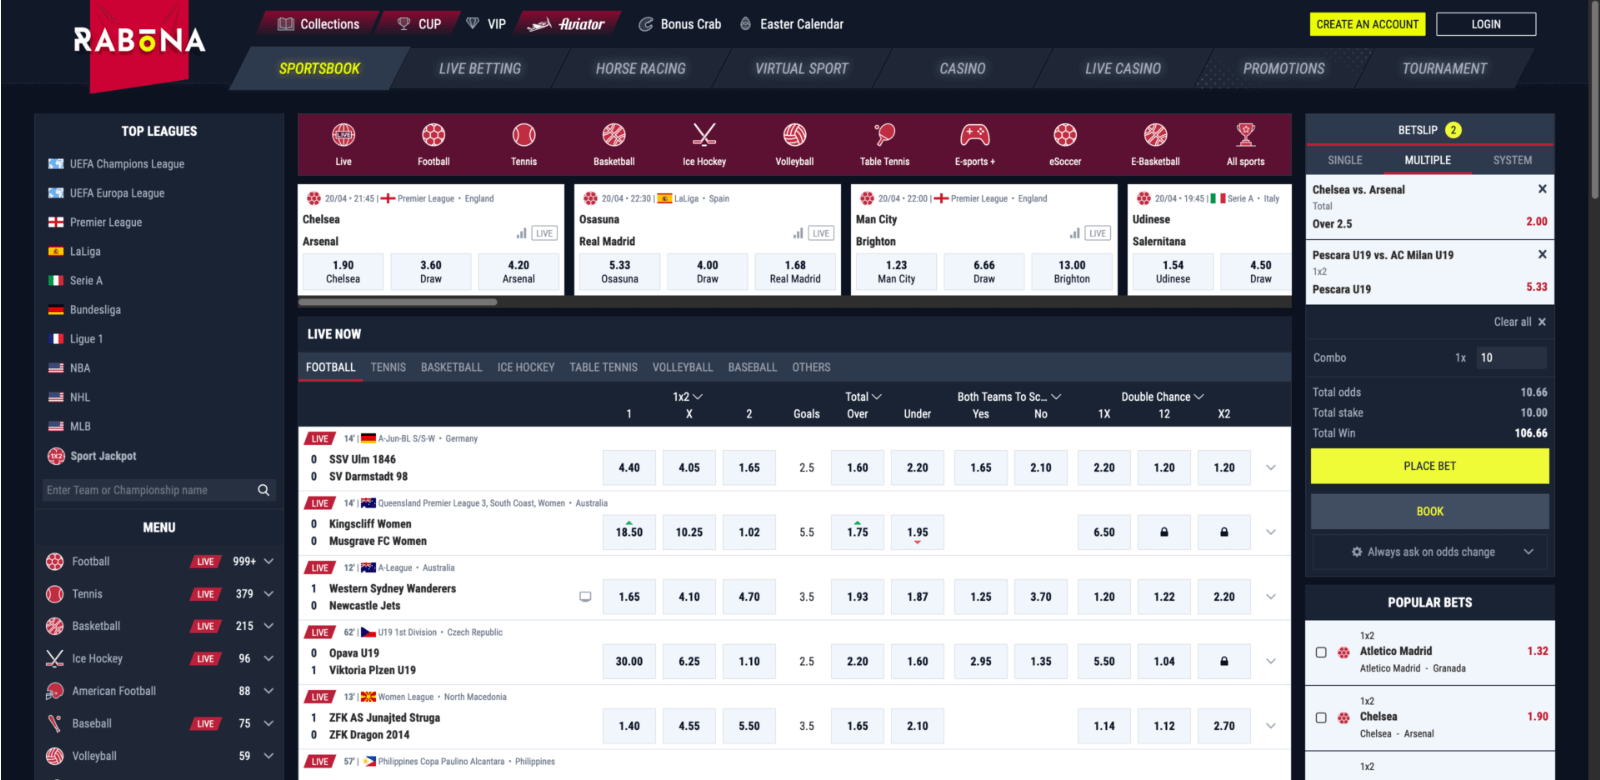Open Both Teams To Score dropdown

pos(1009,397)
